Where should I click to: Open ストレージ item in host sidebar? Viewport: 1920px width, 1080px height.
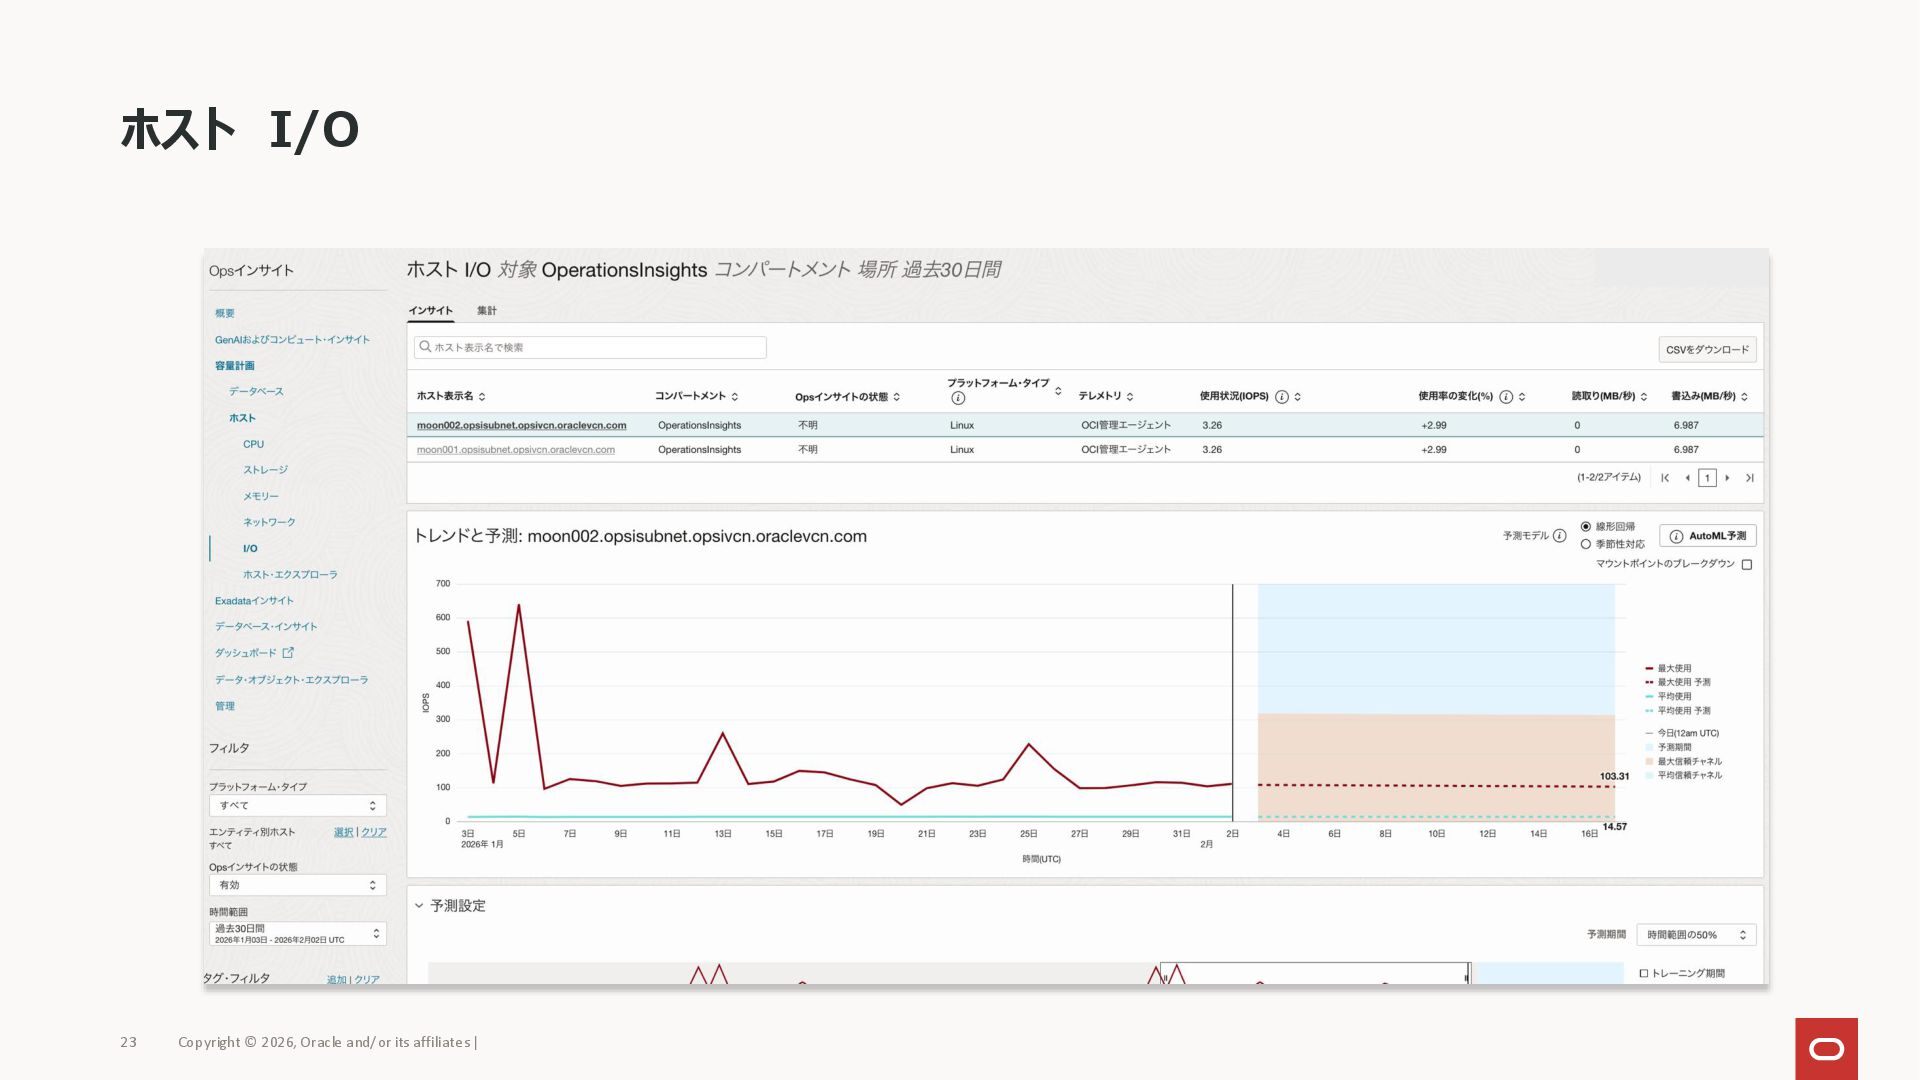pos(265,470)
